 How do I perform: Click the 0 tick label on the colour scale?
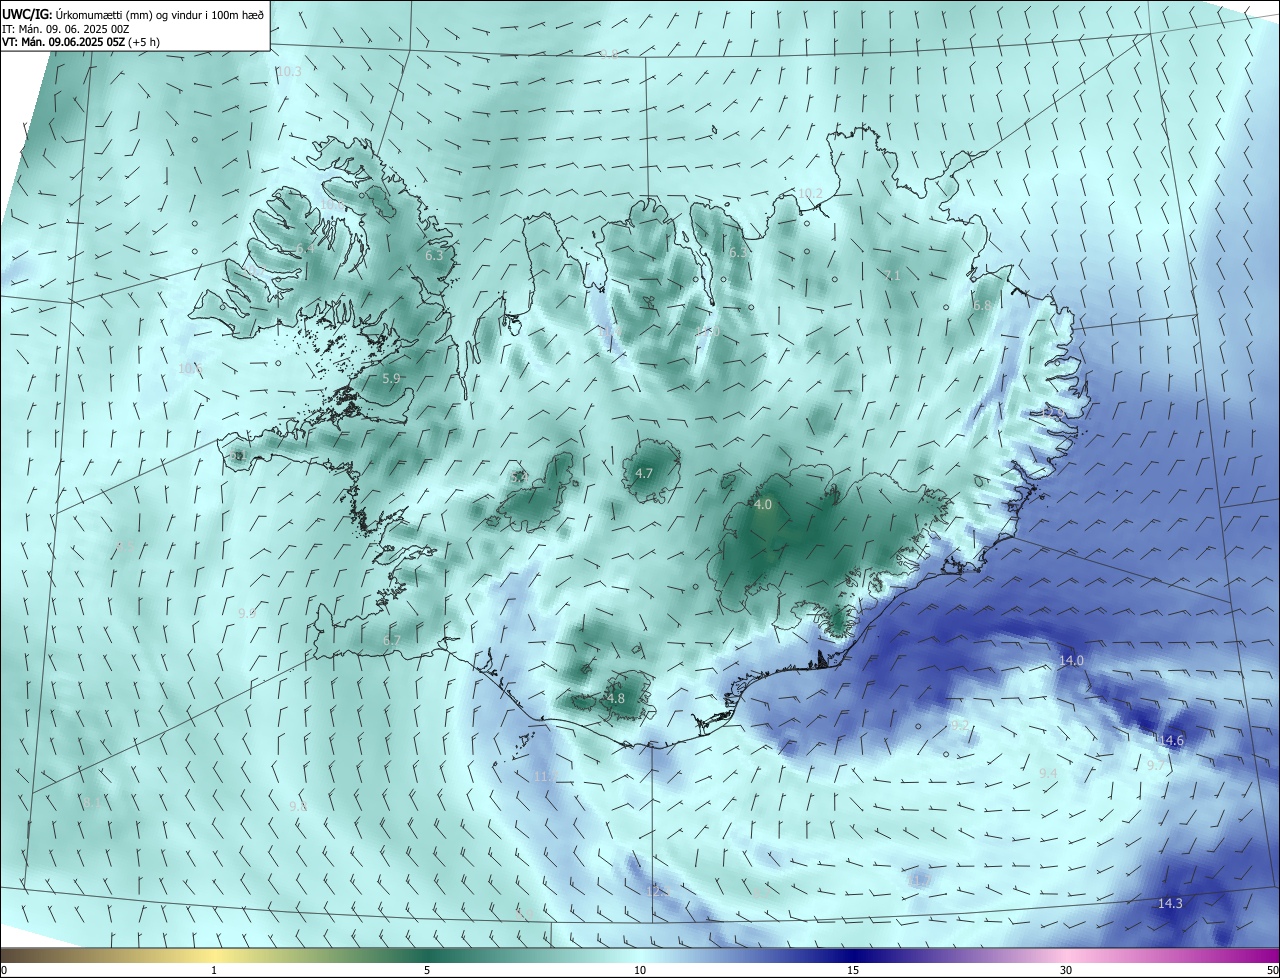click(4, 970)
